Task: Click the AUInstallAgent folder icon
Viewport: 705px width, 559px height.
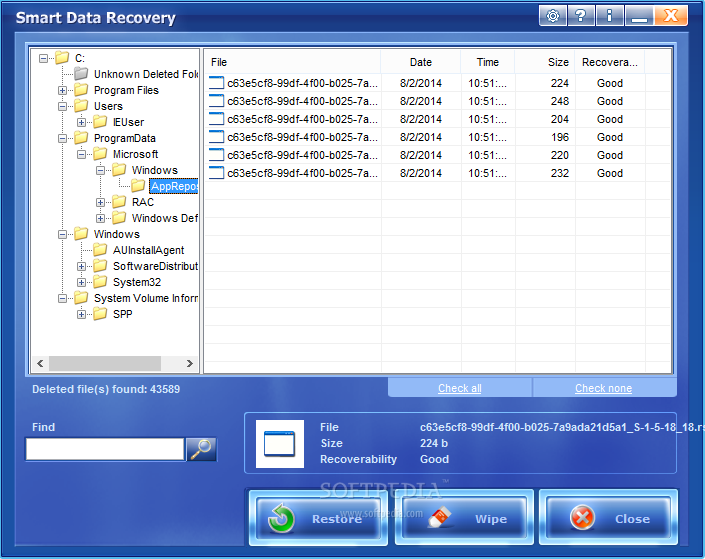Action: point(100,250)
